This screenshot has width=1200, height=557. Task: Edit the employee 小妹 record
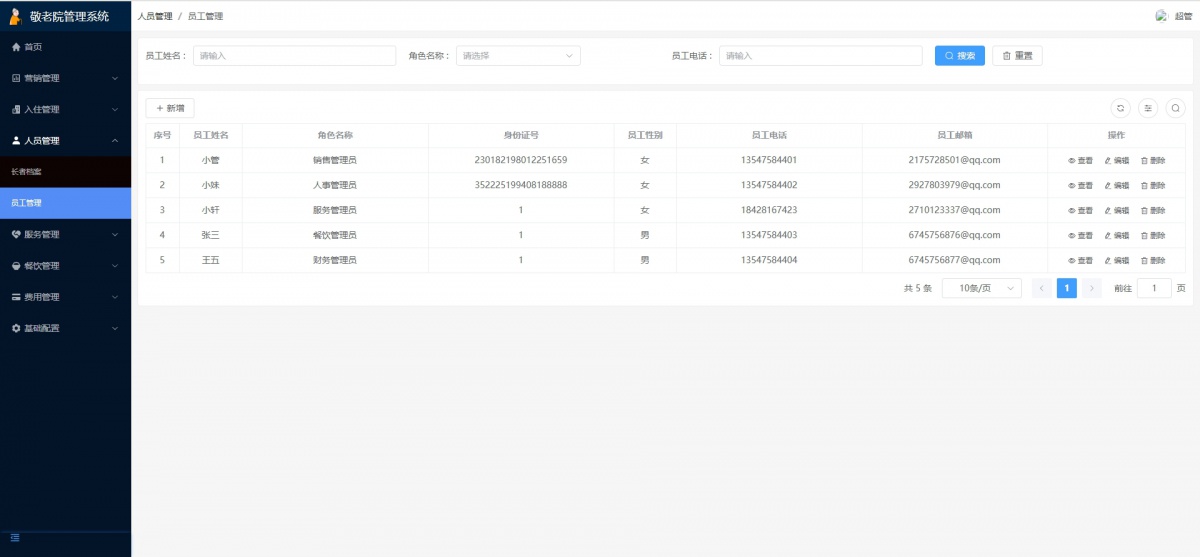click(1116, 185)
